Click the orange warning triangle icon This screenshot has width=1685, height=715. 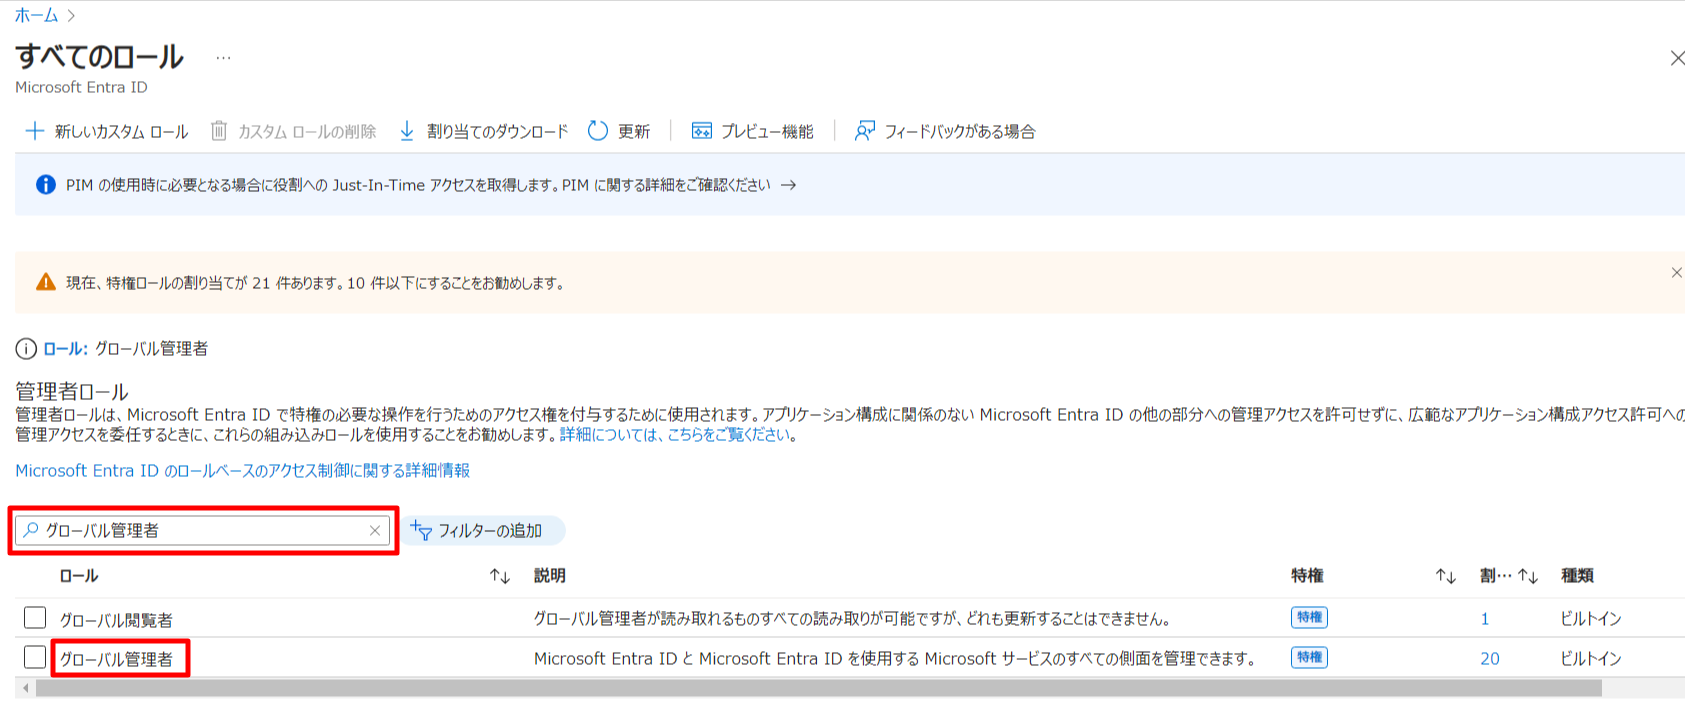coord(46,283)
